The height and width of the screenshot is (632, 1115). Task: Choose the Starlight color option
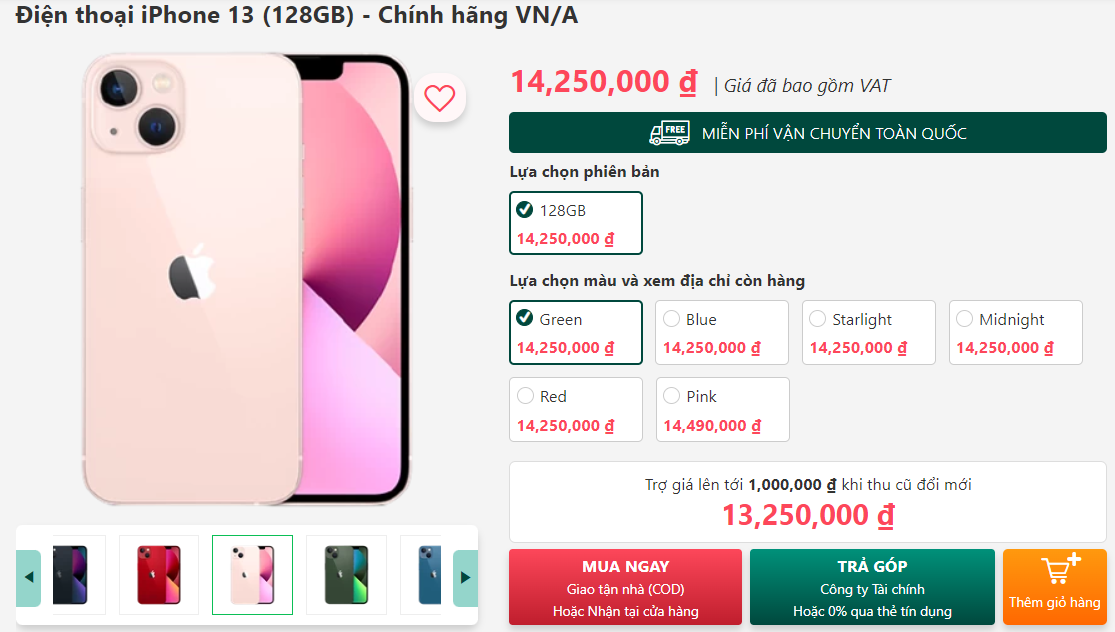pos(869,333)
